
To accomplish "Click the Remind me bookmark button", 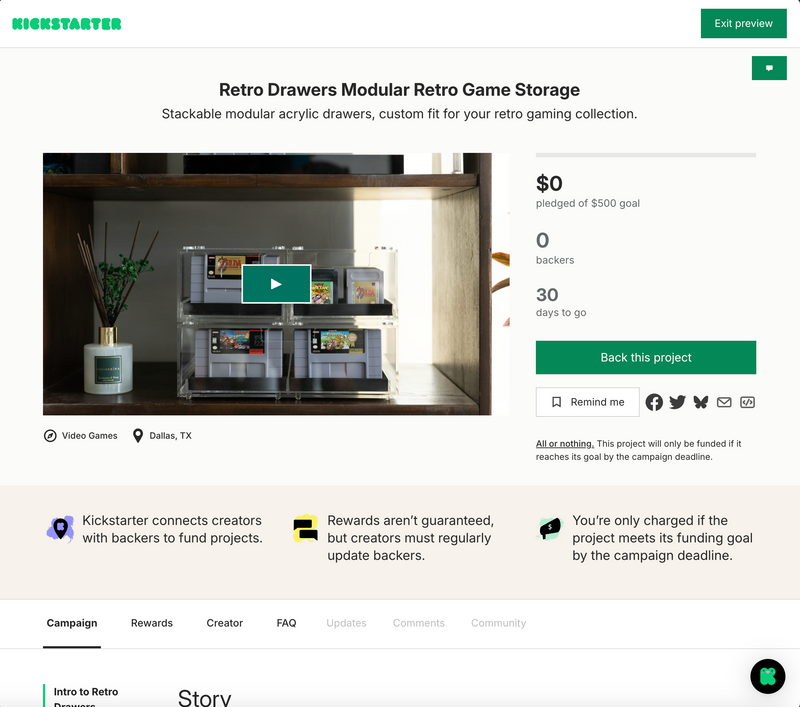I will (587, 402).
